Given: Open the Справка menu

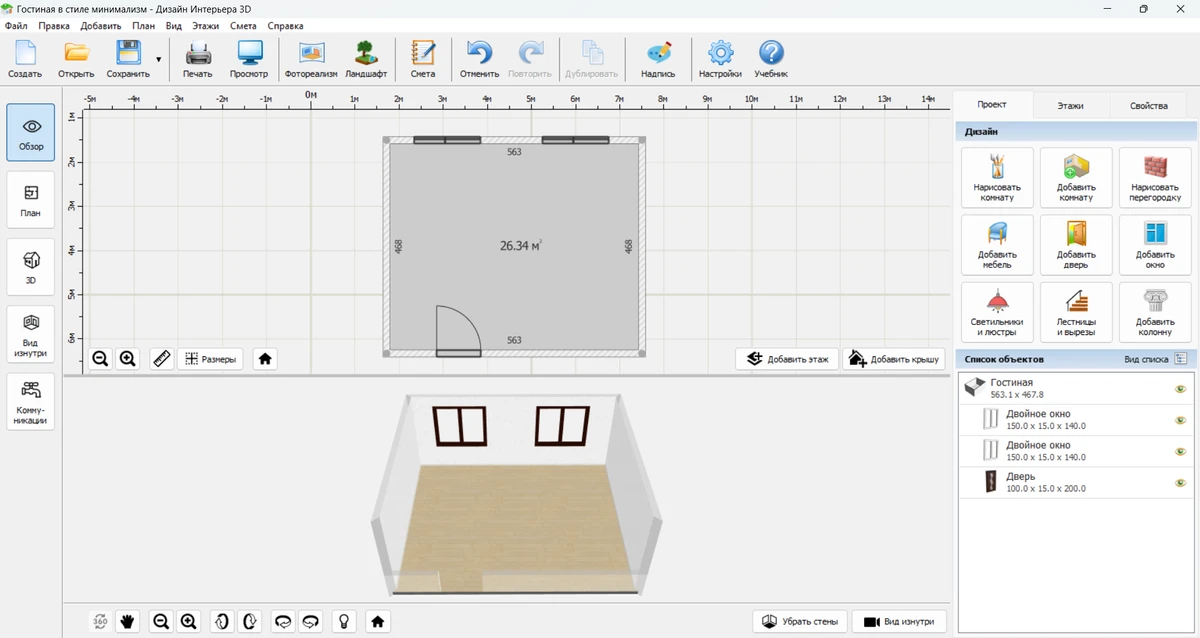Looking at the screenshot, I should click(285, 26).
